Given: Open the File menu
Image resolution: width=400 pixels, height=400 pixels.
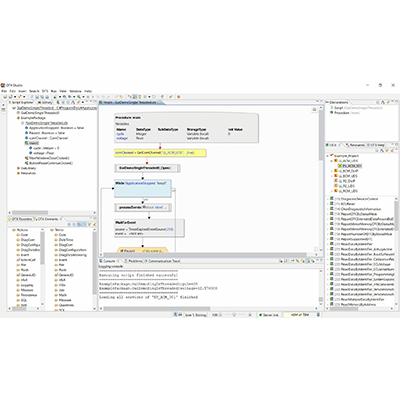Looking at the screenshot, I should pyautogui.click(x=4, y=91).
